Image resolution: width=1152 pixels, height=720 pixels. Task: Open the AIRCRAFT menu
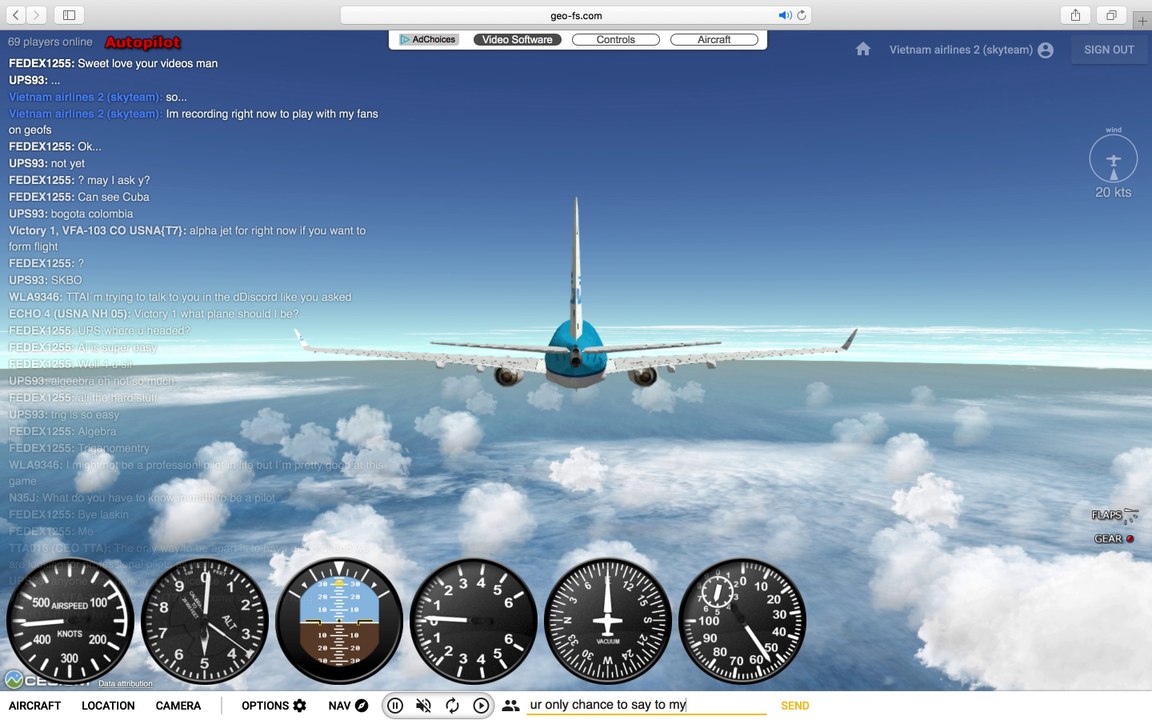[x=35, y=705]
